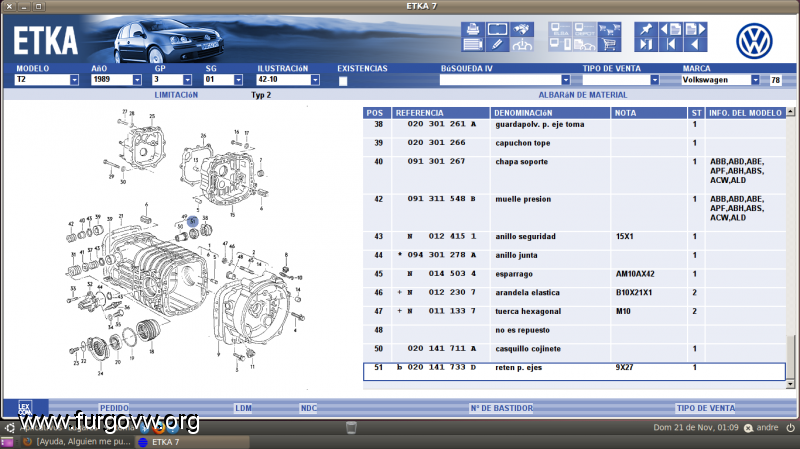Viewport: 800px width, 449px height.
Task: Switch to Firefox window in taskbar
Action: [x=77, y=442]
